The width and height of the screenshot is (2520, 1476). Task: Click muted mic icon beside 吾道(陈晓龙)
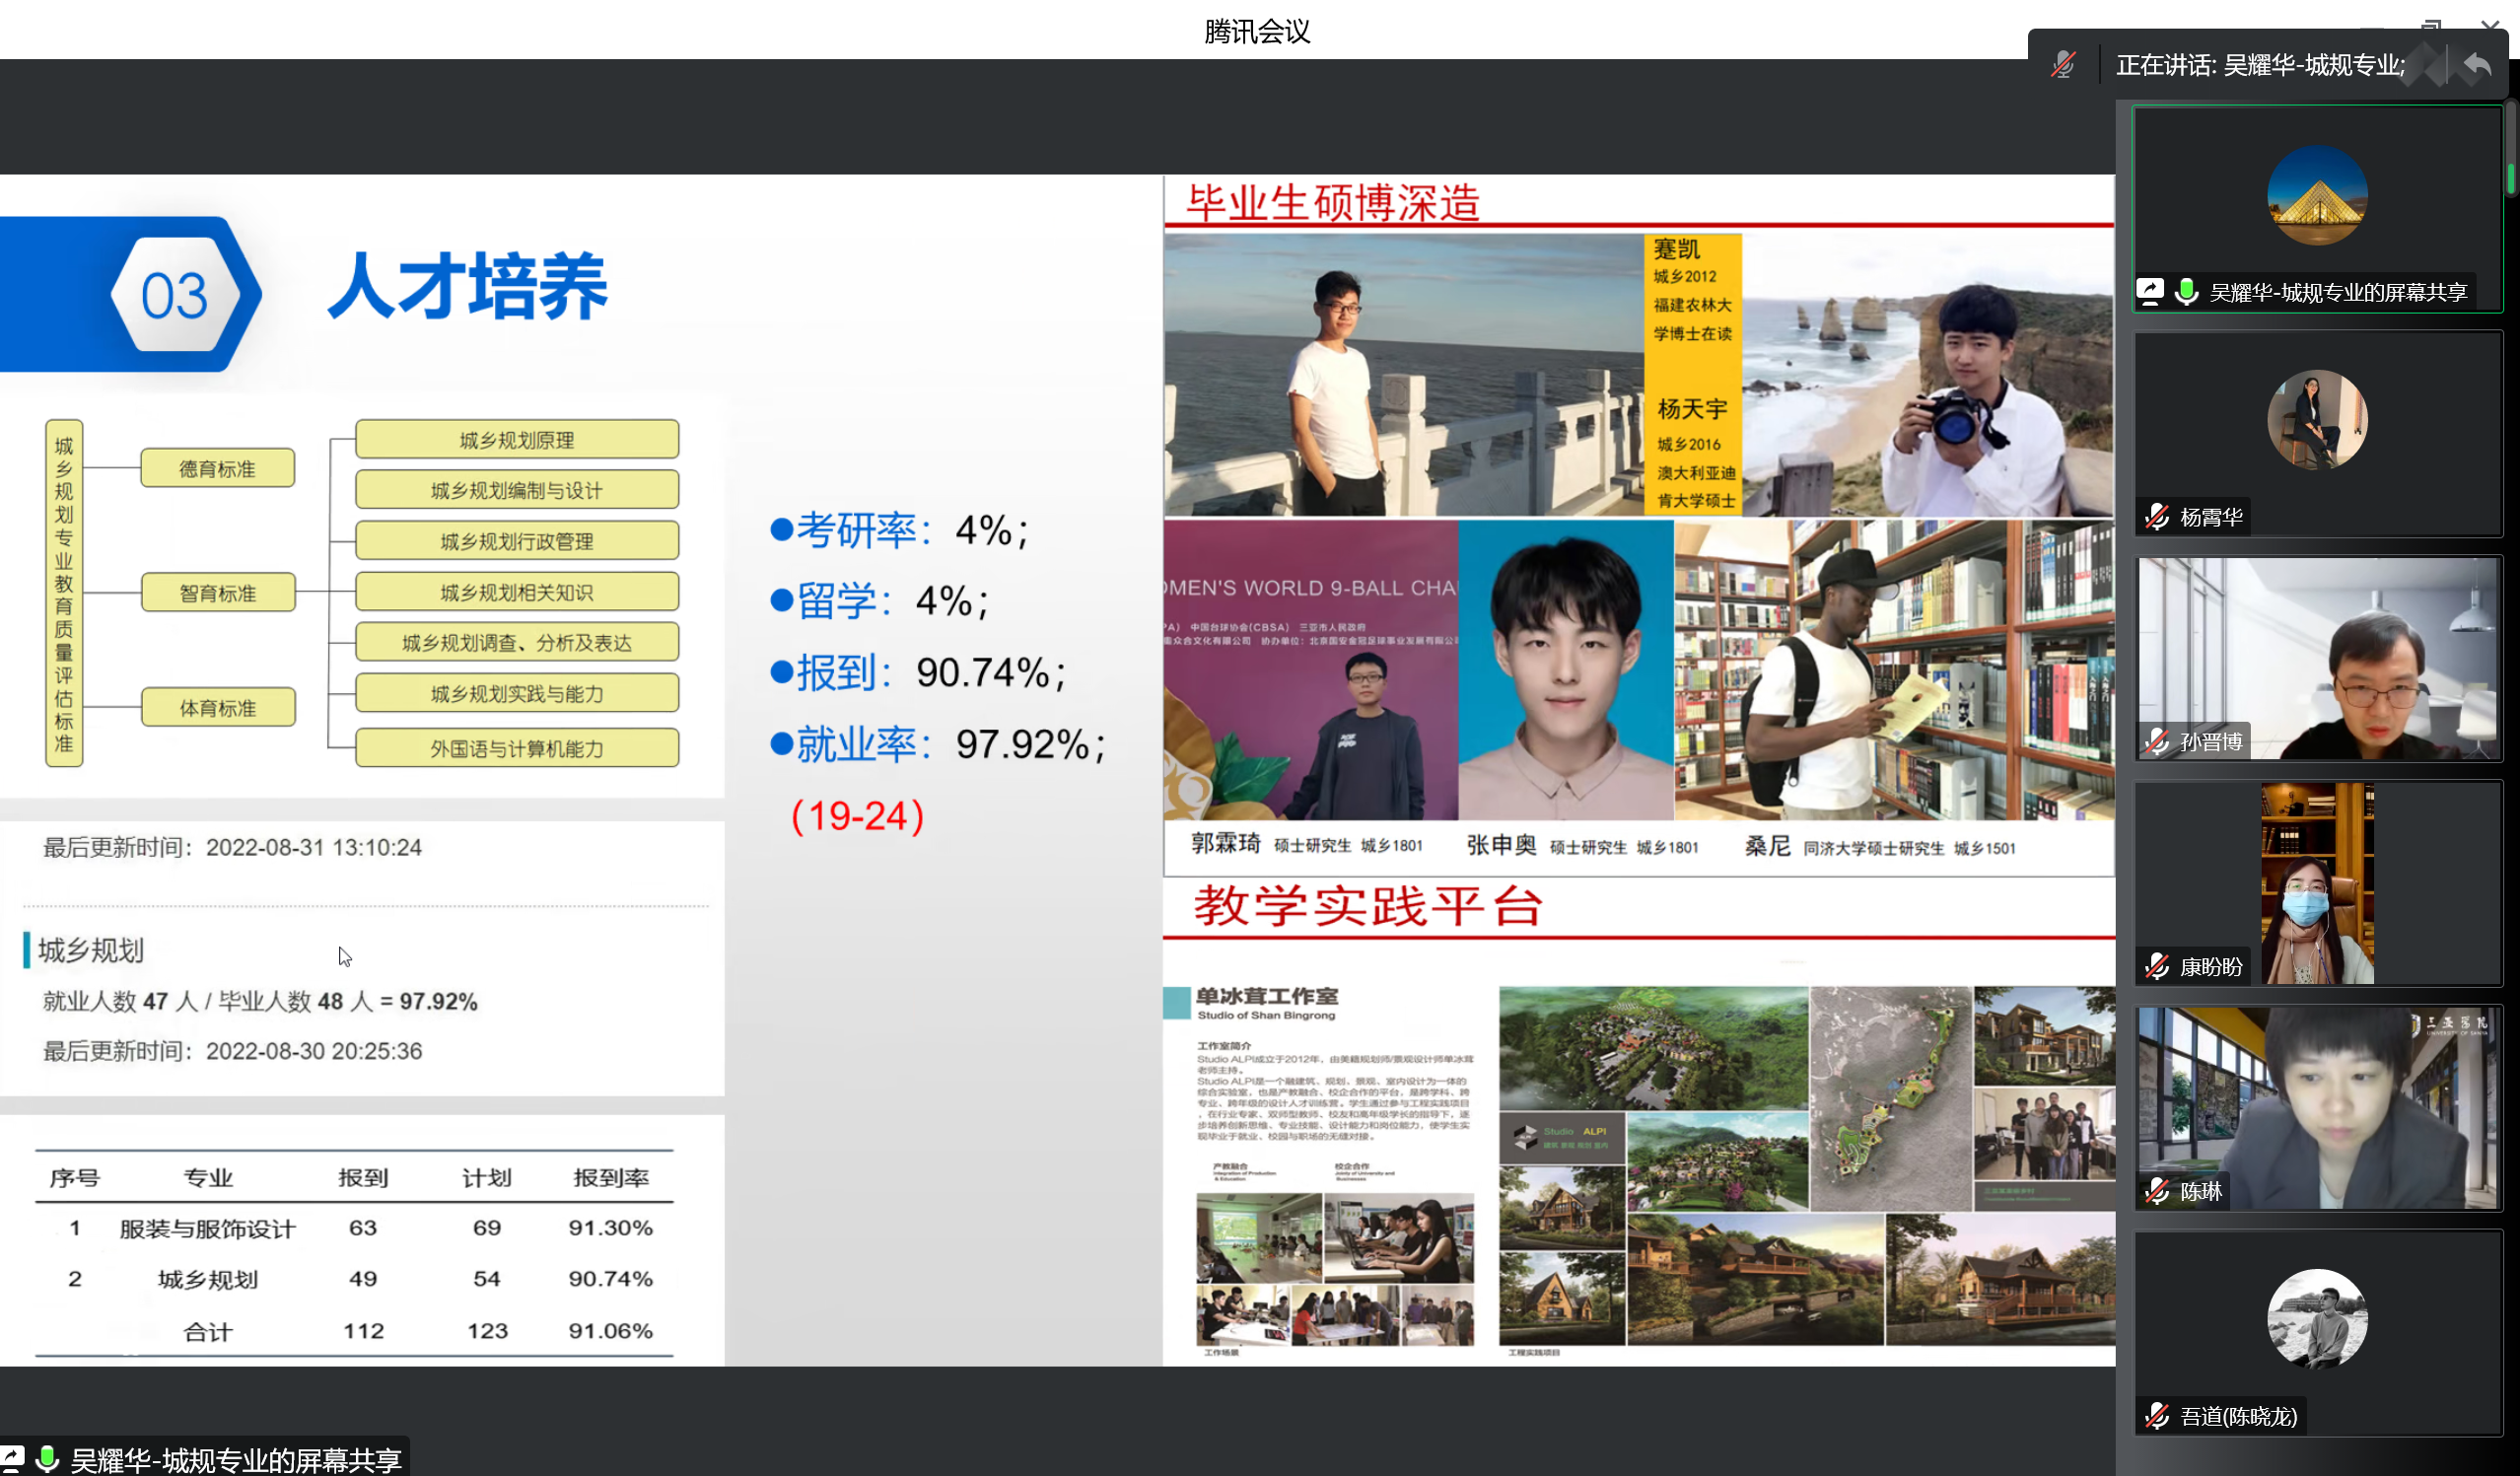(x=2157, y=1415)
